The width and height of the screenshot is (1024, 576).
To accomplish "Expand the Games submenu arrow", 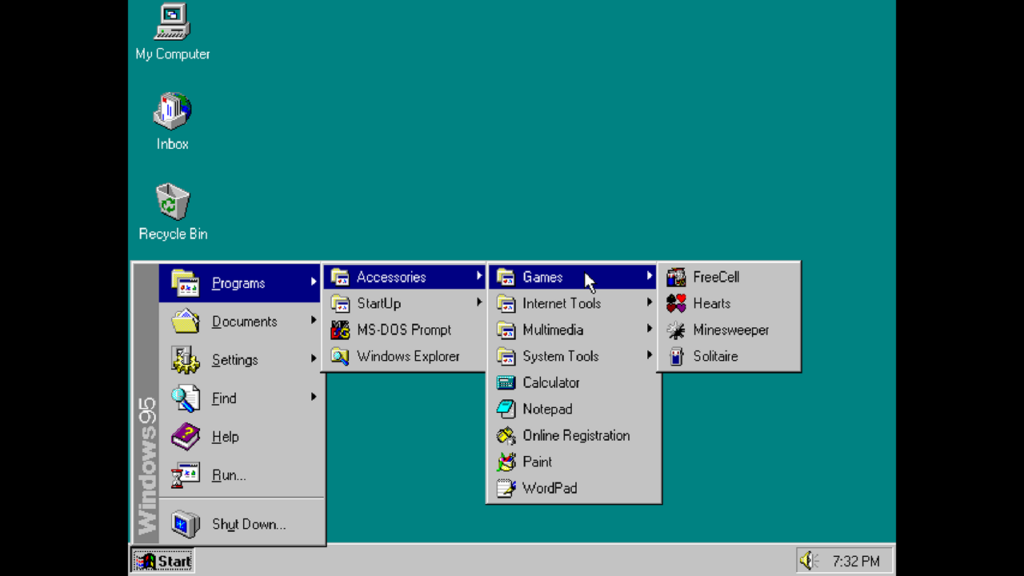I will 649,276.
